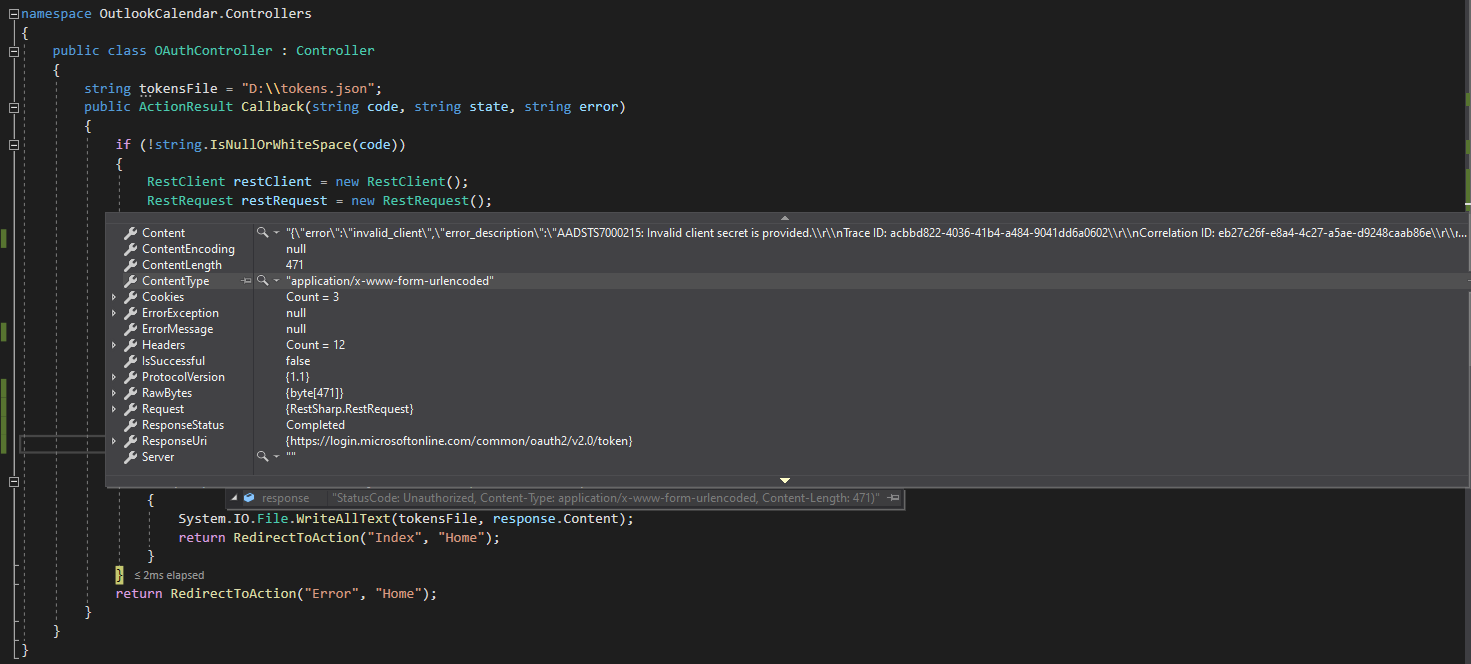Expand the Request property
1471x664 pixels.
click(114, 409)
